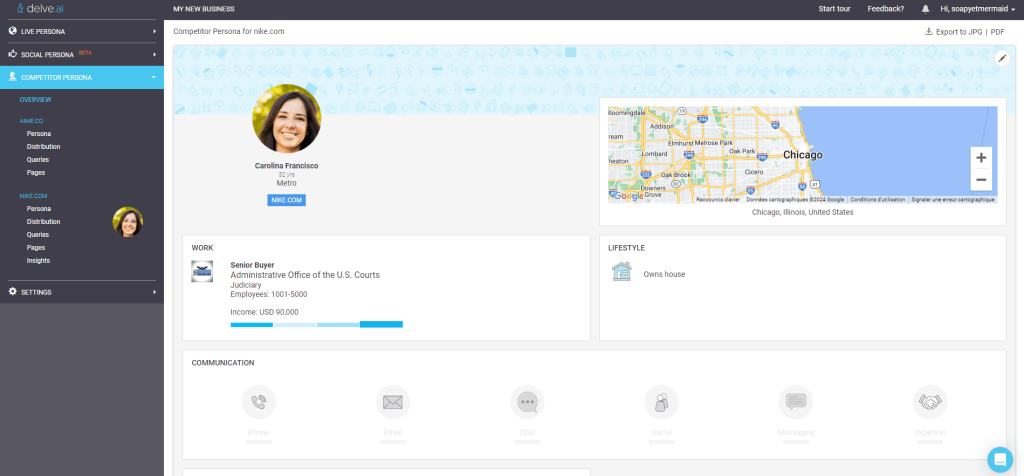Click Signaler une erreur cartographique link
Image resolution: width=1024 pixels, height=476 pixels.
(x=952, y=200)
